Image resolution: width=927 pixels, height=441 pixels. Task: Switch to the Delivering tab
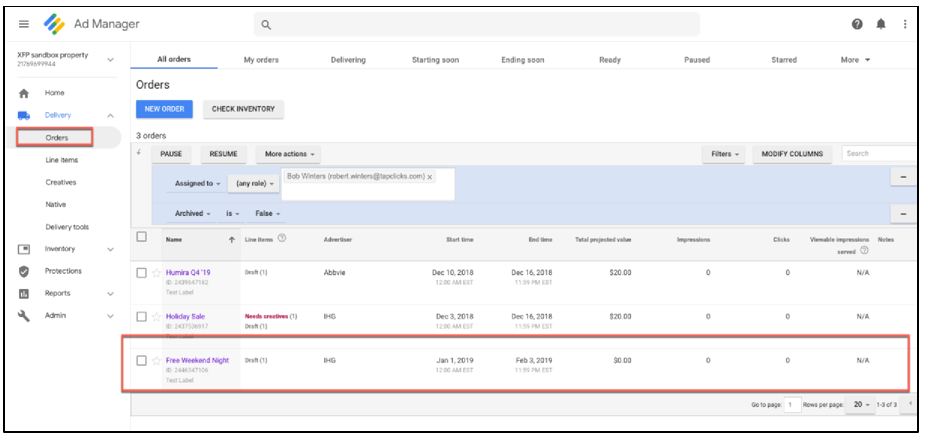(x=348, y=60)
